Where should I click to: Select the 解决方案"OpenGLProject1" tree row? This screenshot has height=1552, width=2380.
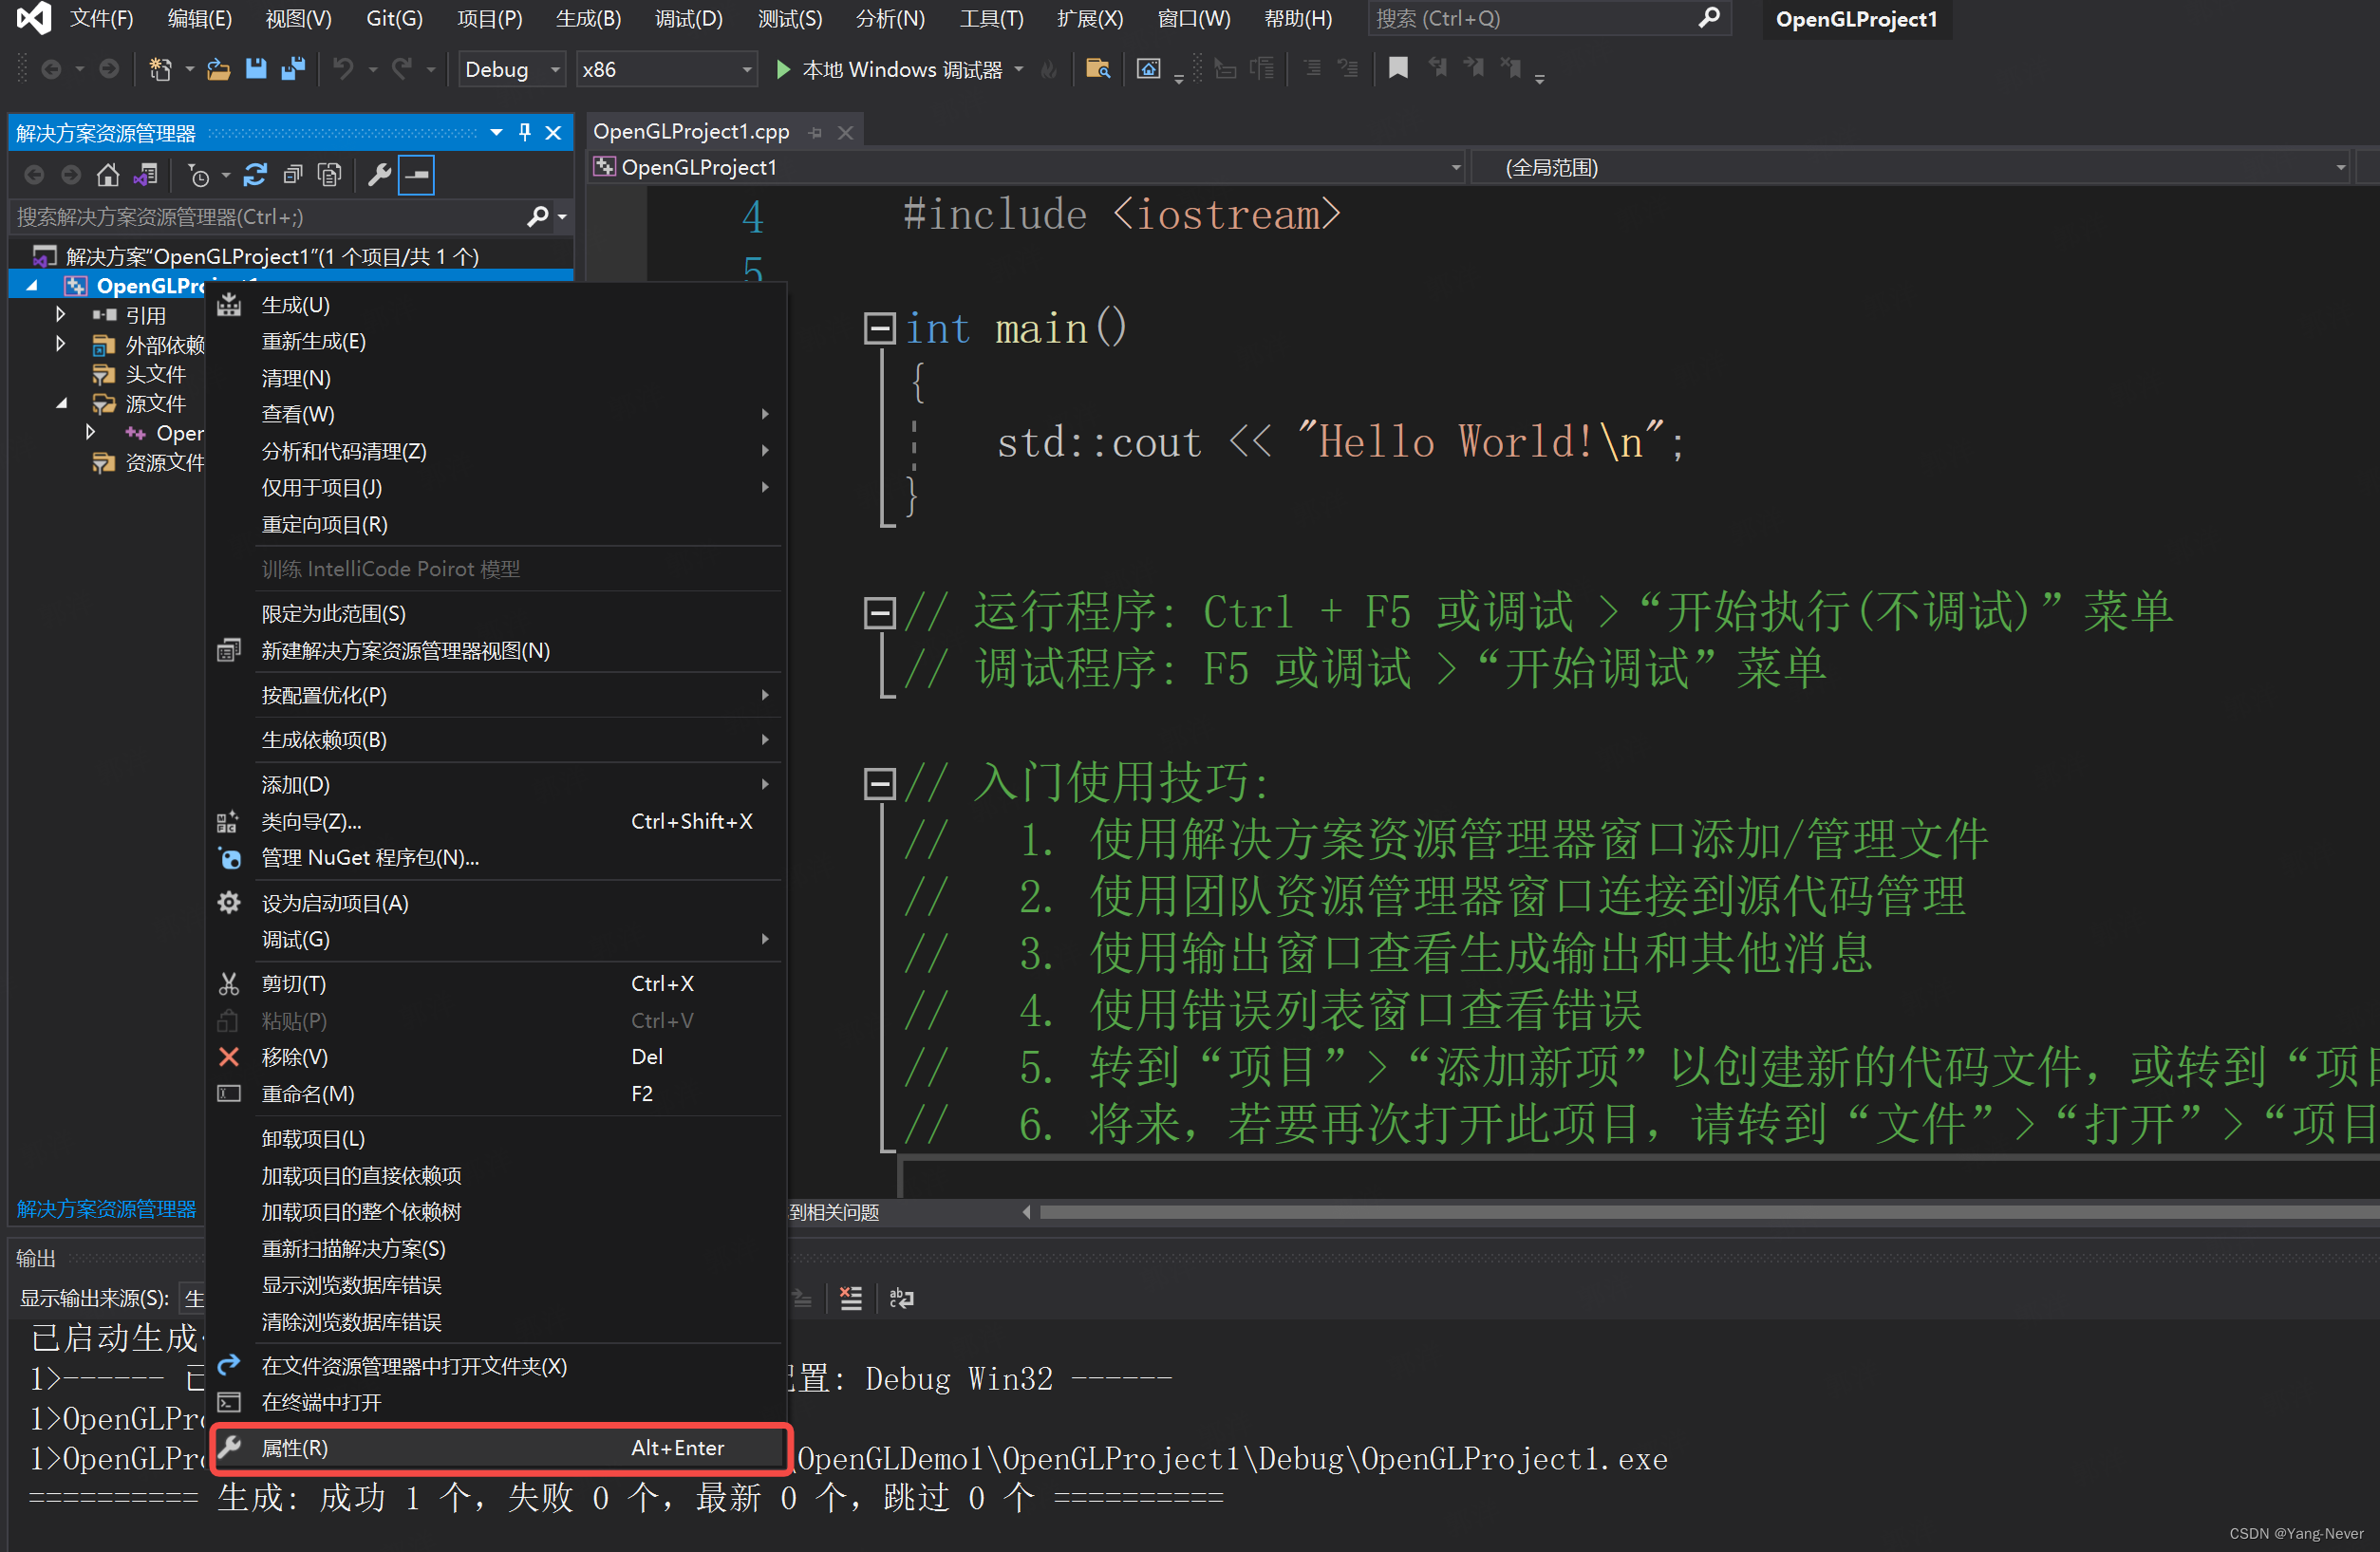click(291, 257)
